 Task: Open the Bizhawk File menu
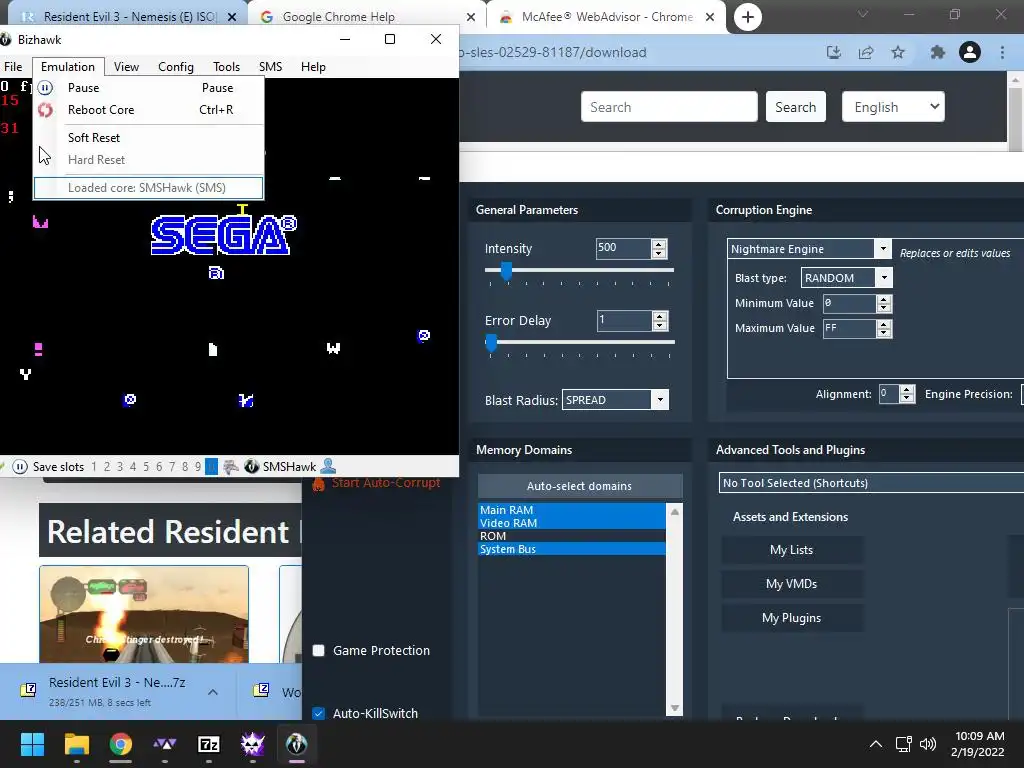13,67
